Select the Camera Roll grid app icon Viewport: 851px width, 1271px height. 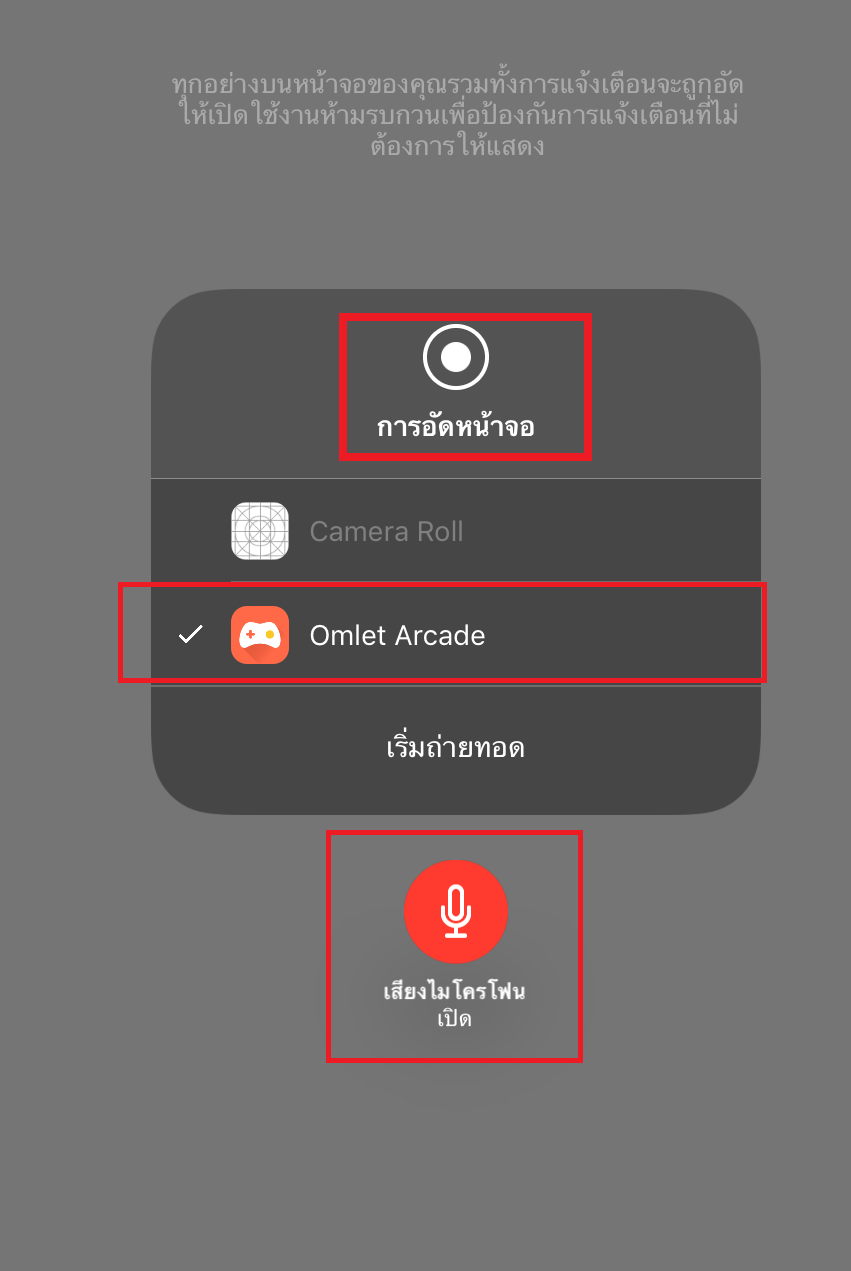pos(260,531)
